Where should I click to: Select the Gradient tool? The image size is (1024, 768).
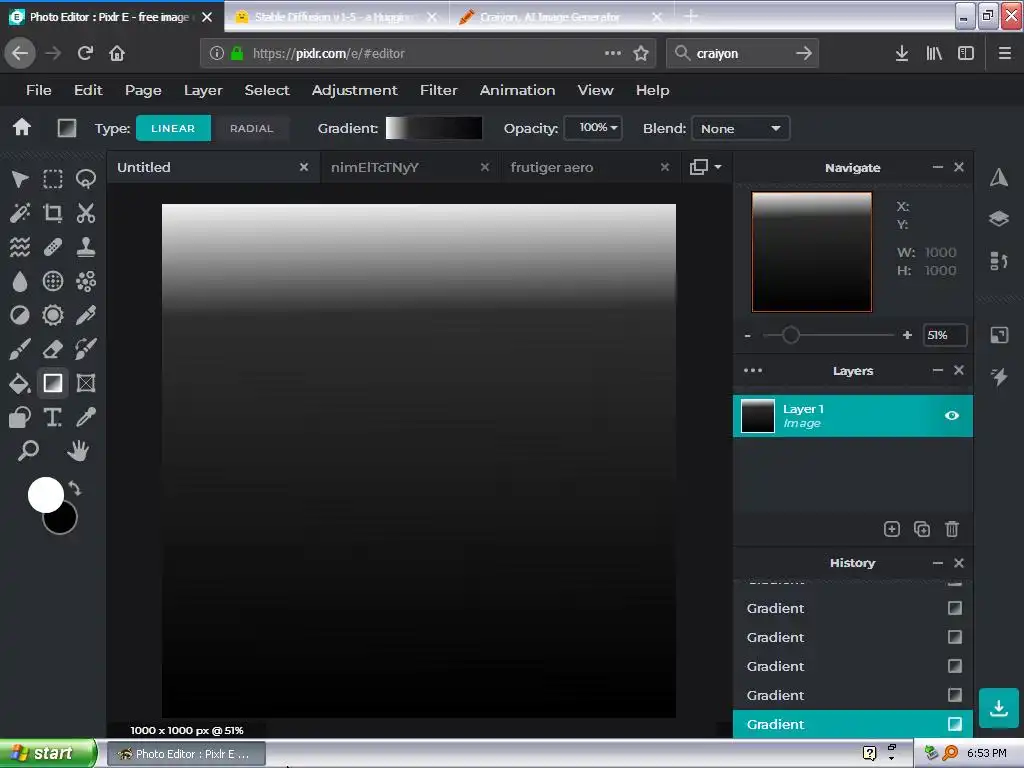(53, 383)
